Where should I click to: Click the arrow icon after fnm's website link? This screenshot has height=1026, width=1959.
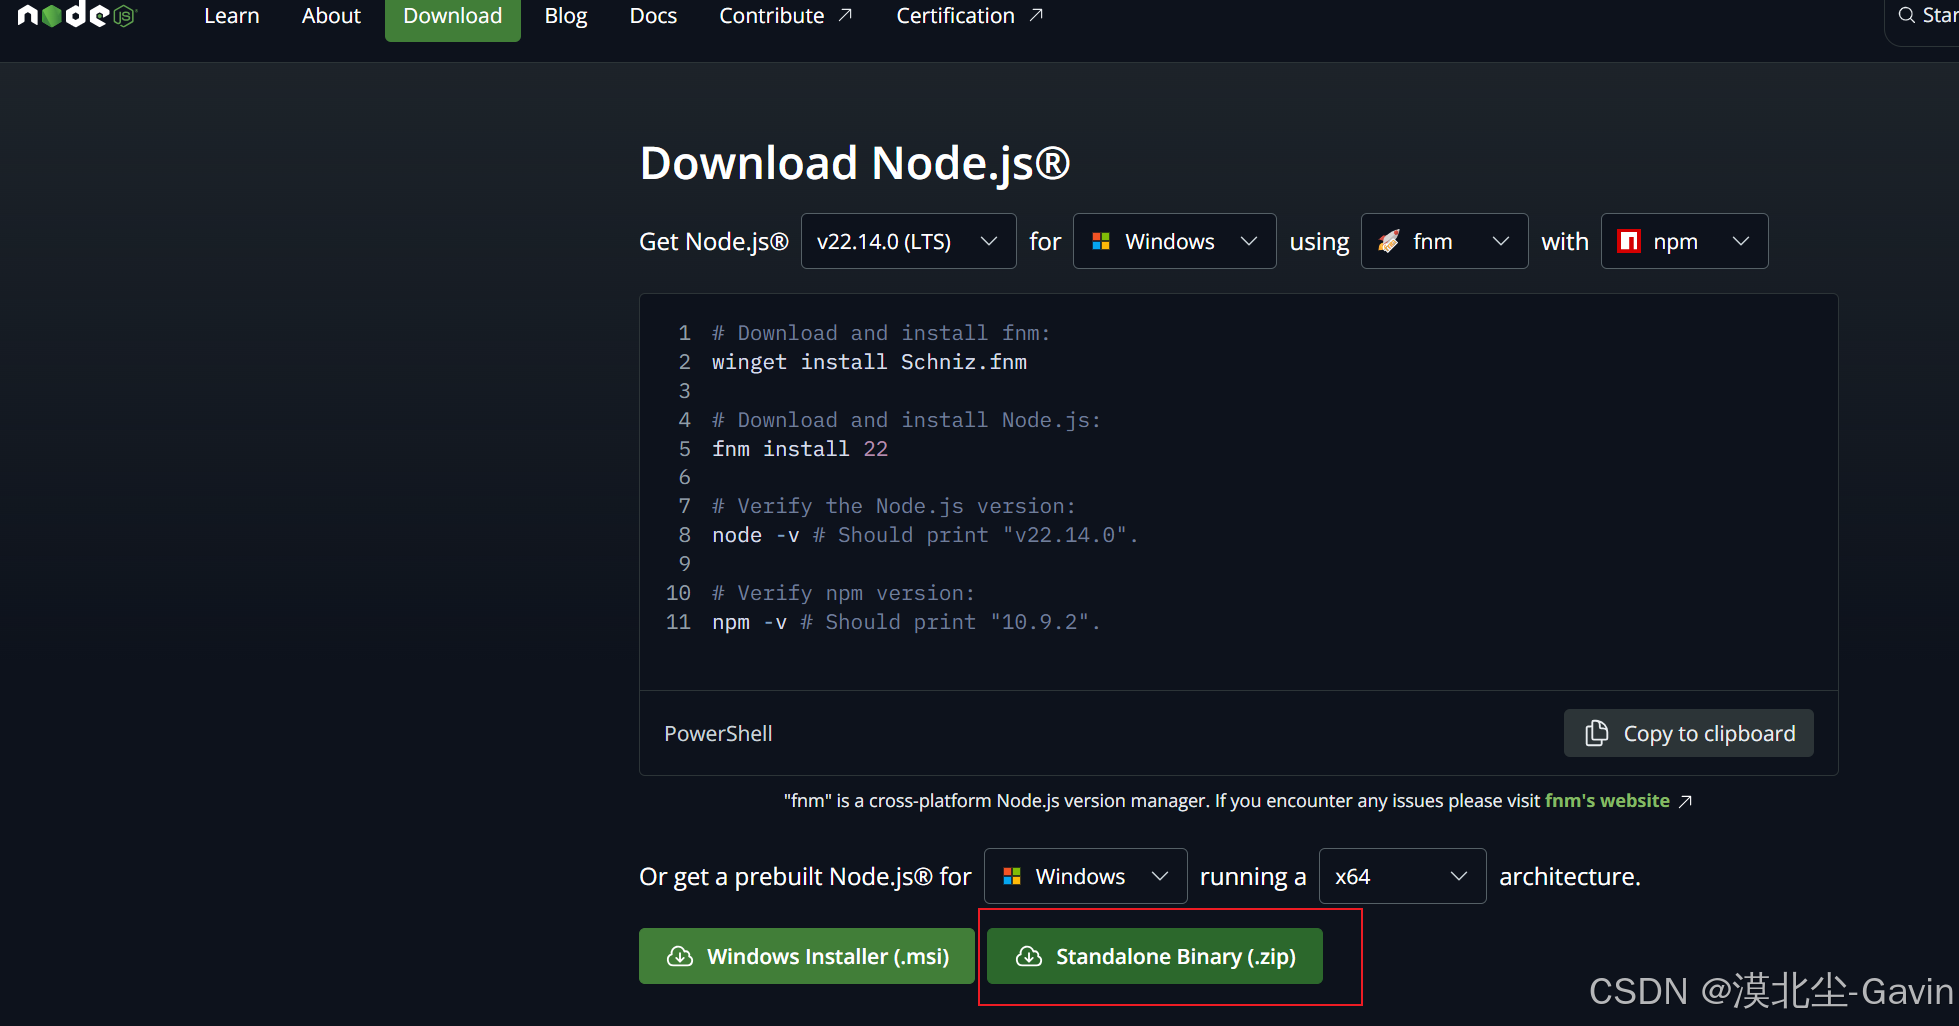(x=1686, y=800)
